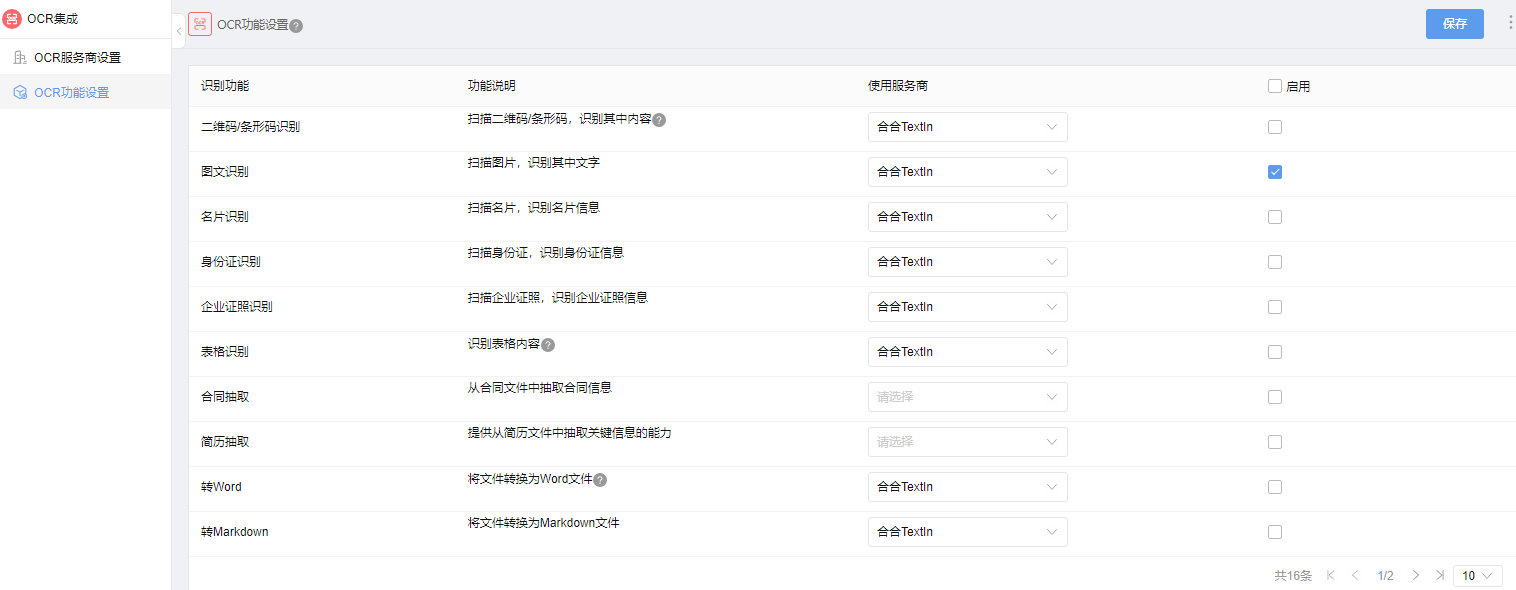Click the 合同抽取 row name
This screenshot has width=1516, height=590.
(x=225, y=397)
